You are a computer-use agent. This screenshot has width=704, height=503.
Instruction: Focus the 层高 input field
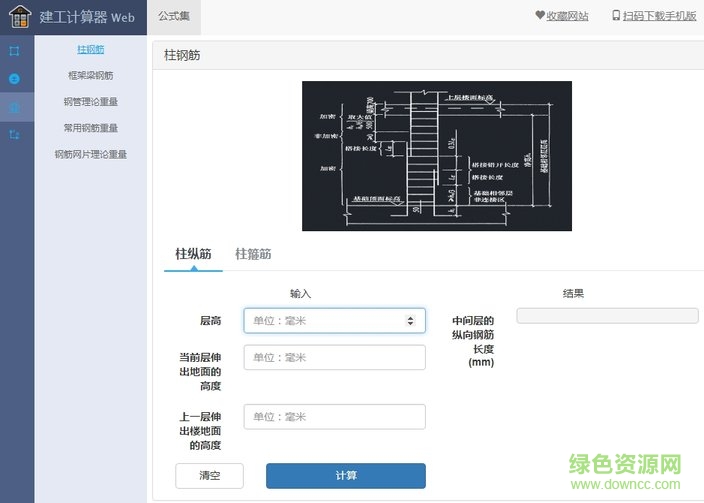[x=334, y=321]
